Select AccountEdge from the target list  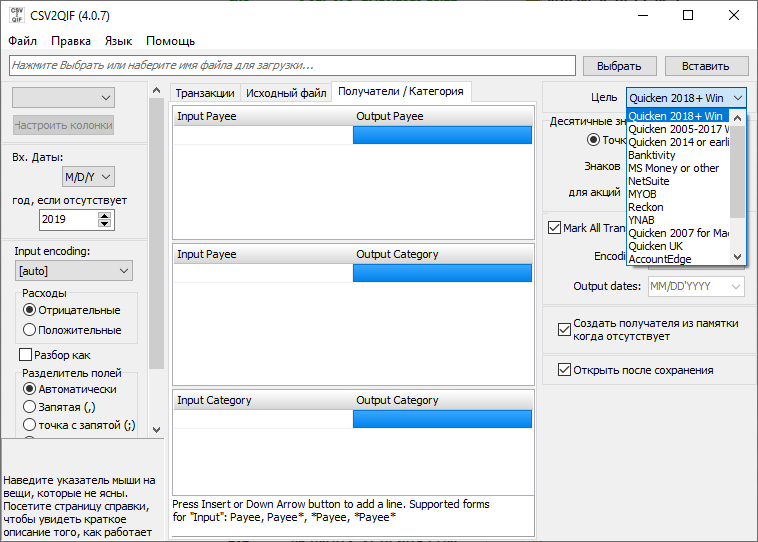point(678,259)
